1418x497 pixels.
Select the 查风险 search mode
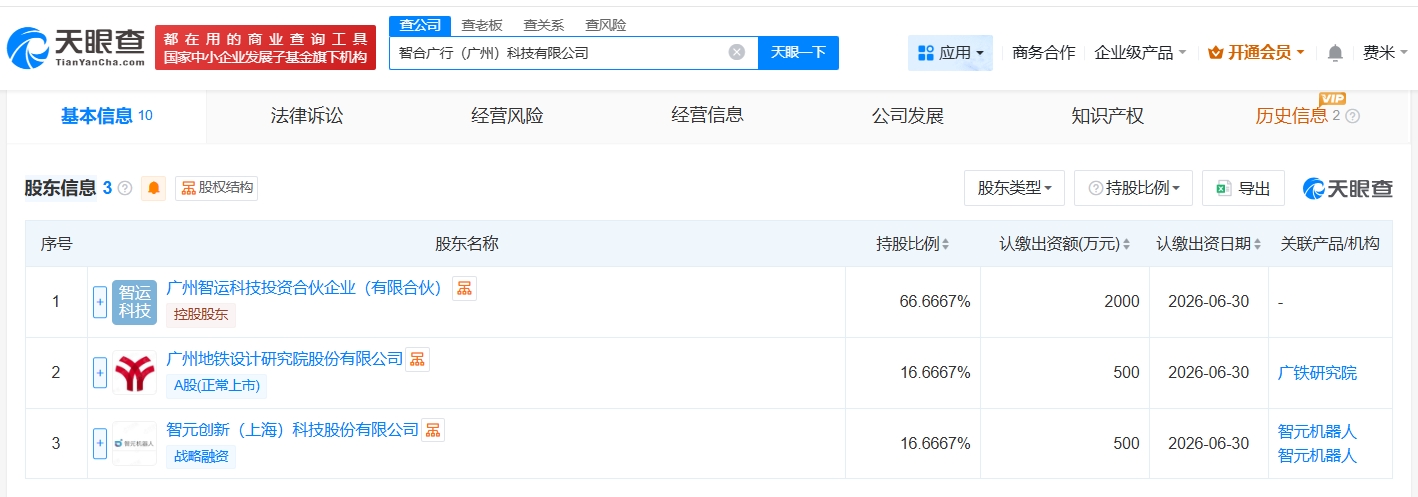click(x=606, y=25)
